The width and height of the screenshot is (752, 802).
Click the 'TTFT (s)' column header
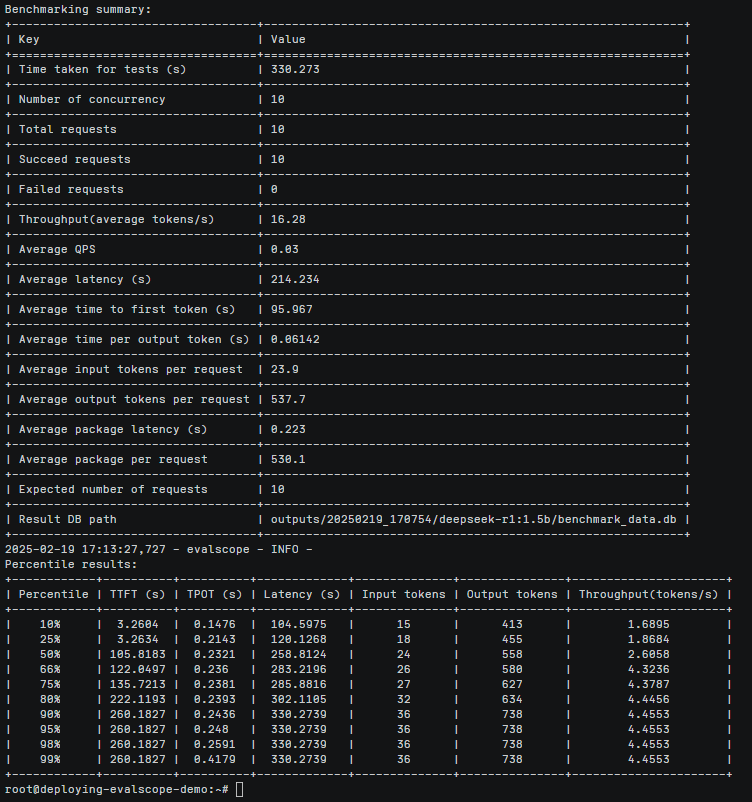tap(135, 594)
